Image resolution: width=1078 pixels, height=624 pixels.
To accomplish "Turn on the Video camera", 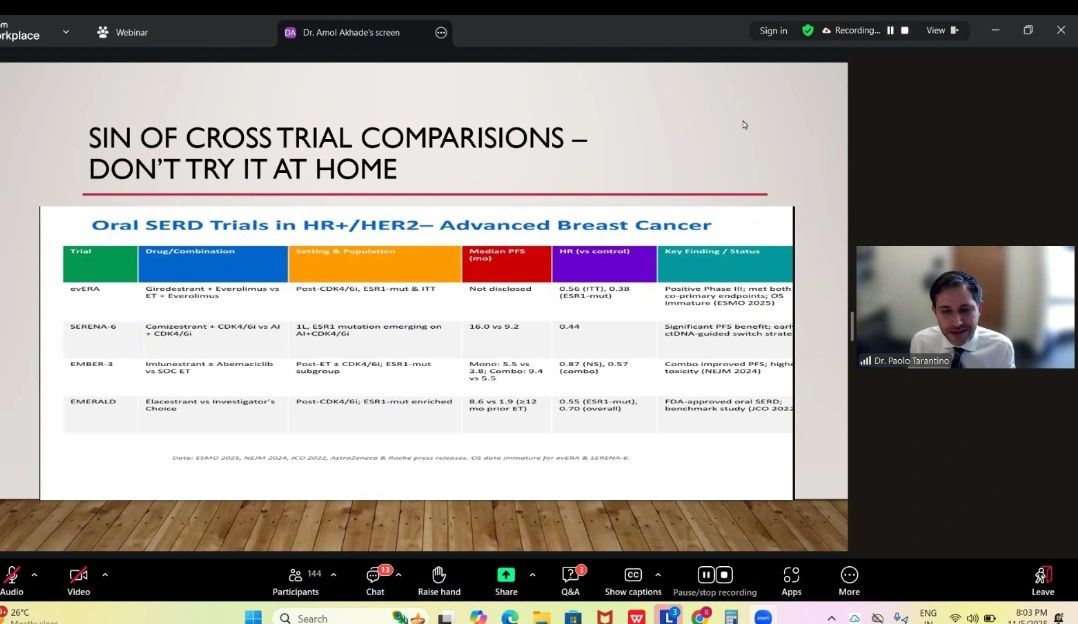I will [78, 575].
